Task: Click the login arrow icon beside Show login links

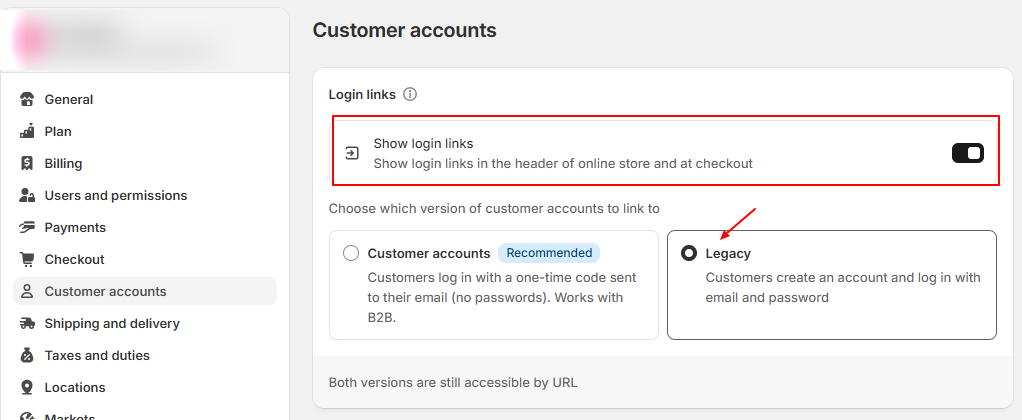Action: click(x=352, y=153)
